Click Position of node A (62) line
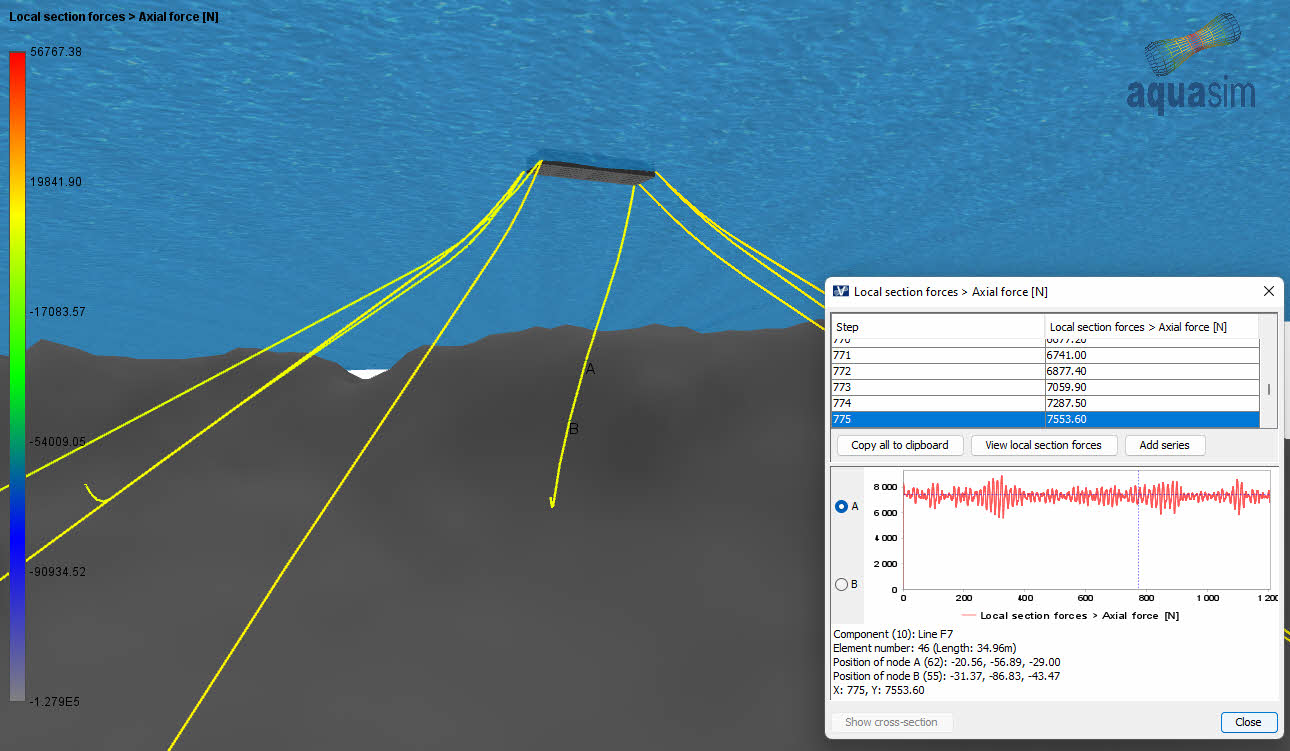 coord(946,662)
